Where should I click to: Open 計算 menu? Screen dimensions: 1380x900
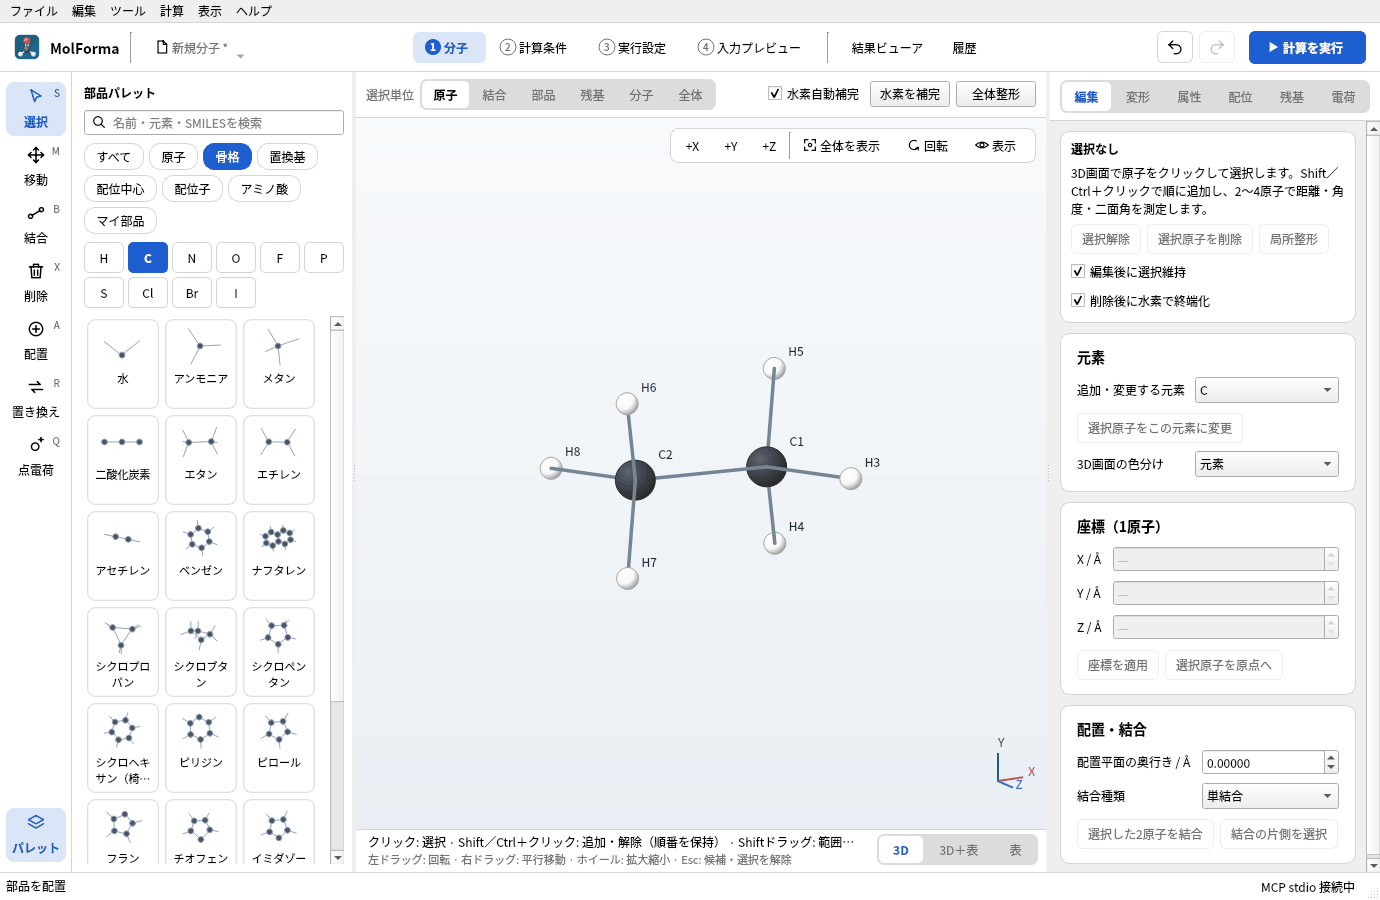(x=172, y=11)
